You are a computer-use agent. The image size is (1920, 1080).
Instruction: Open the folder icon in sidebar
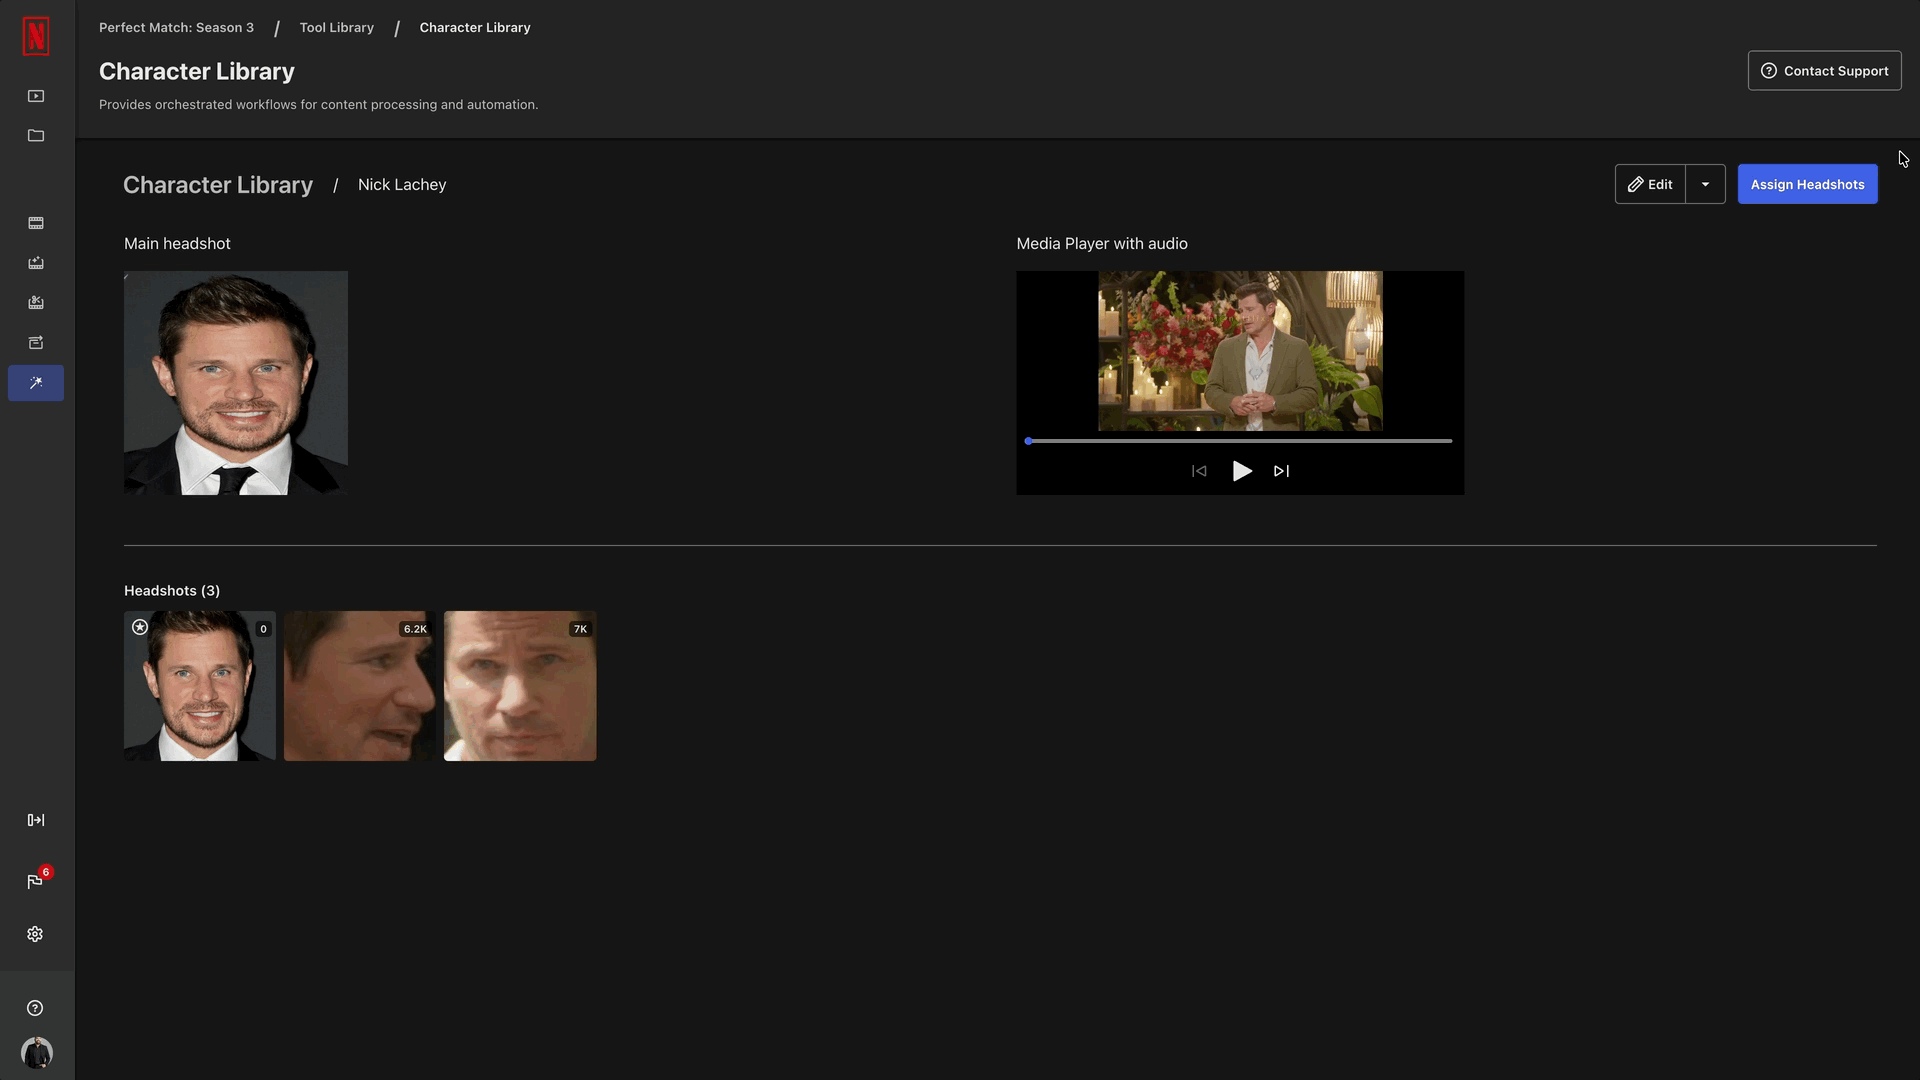click(36, 136)
